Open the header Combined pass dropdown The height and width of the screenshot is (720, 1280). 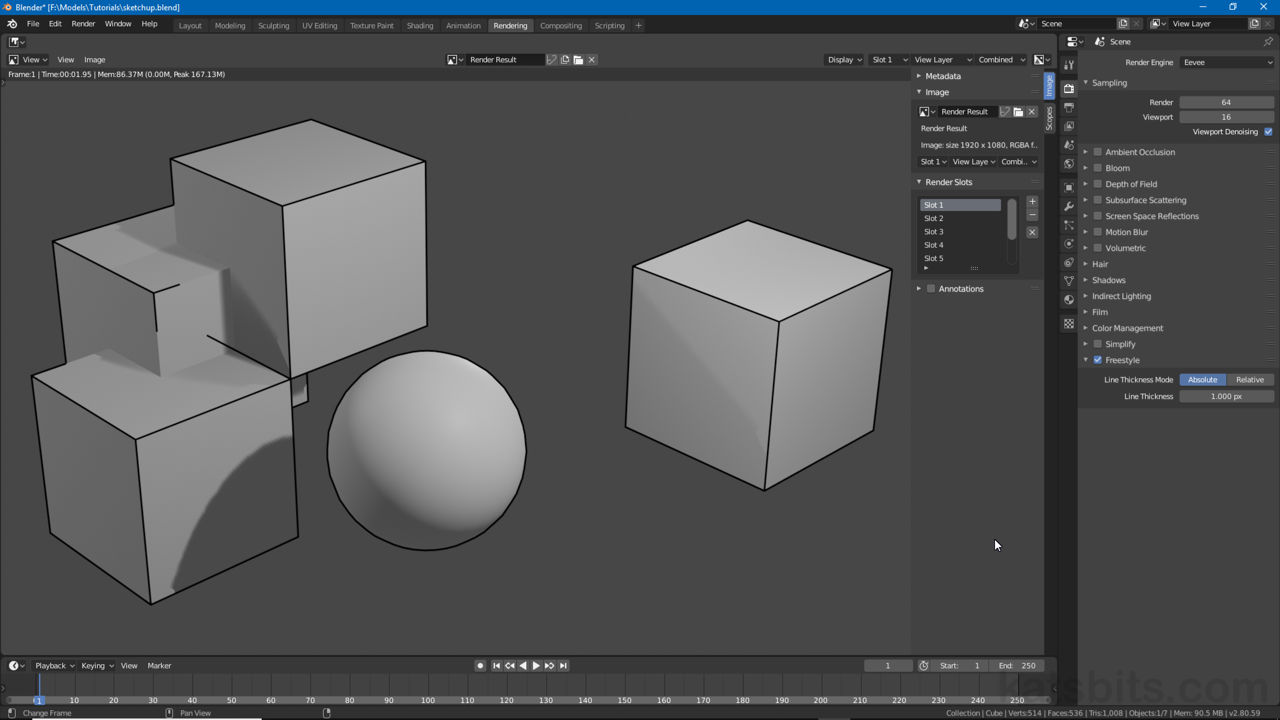click(x=1001, y=60)
